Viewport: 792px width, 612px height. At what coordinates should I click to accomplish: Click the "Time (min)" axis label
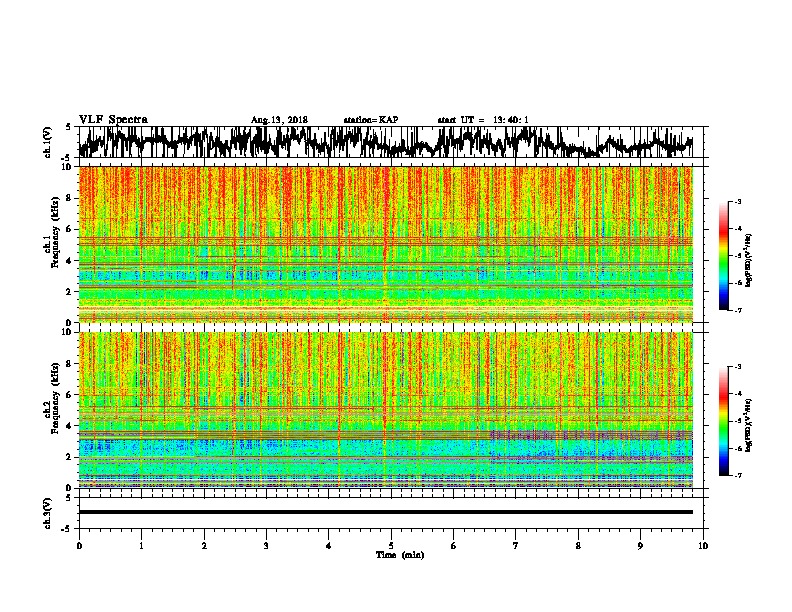point(400,555)
